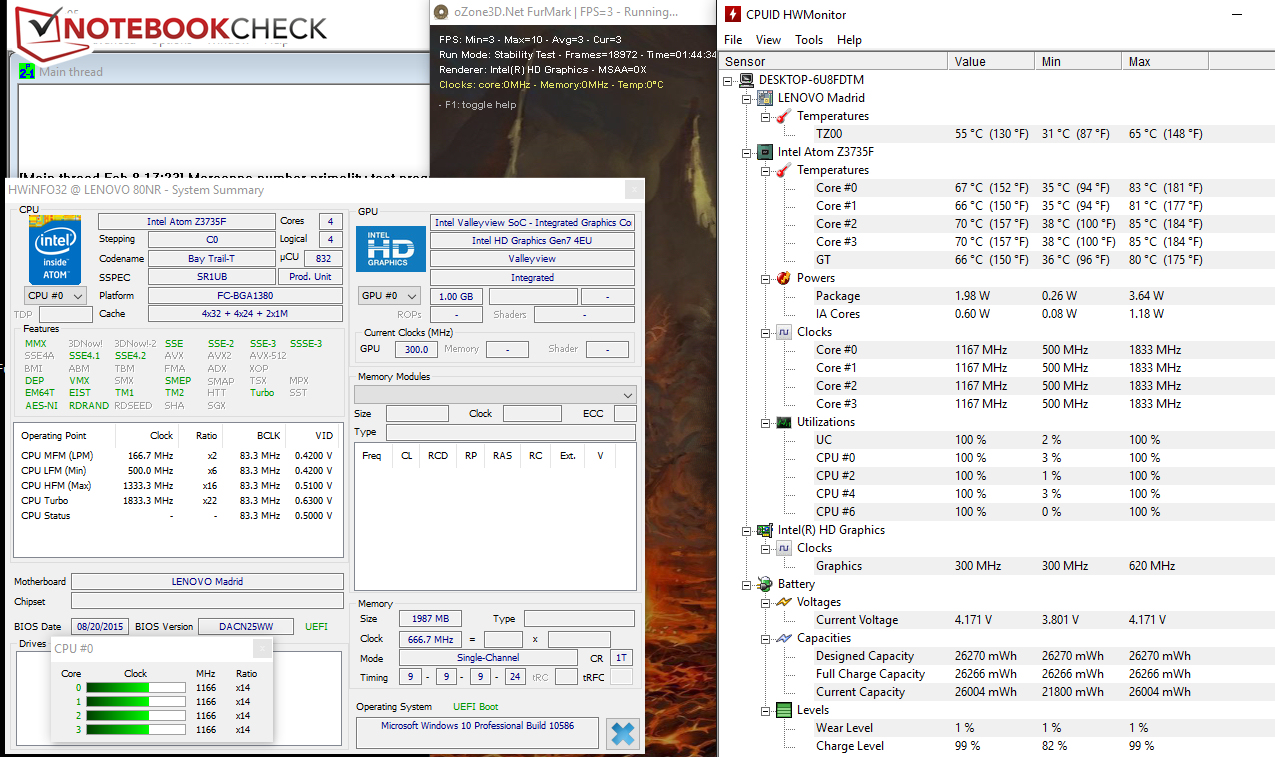Click the Core 0 clock bar in CPU #0 popup
Image resolution: width=1275 pixels, height=757 pixels.
point(136,688)
